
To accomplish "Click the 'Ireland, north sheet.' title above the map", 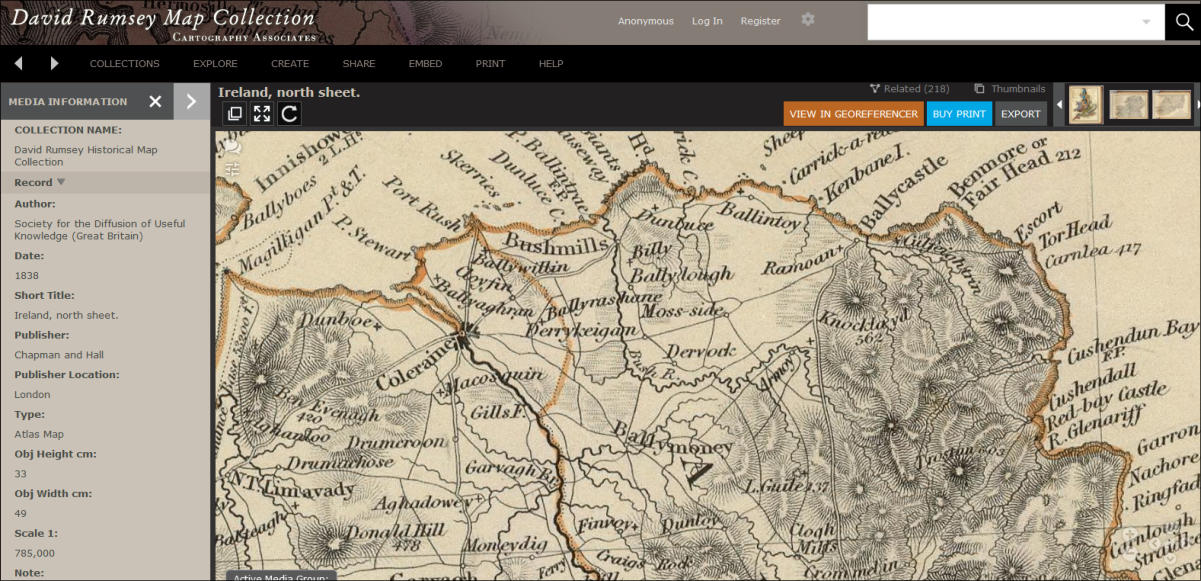I will click(x=289, y=93).
